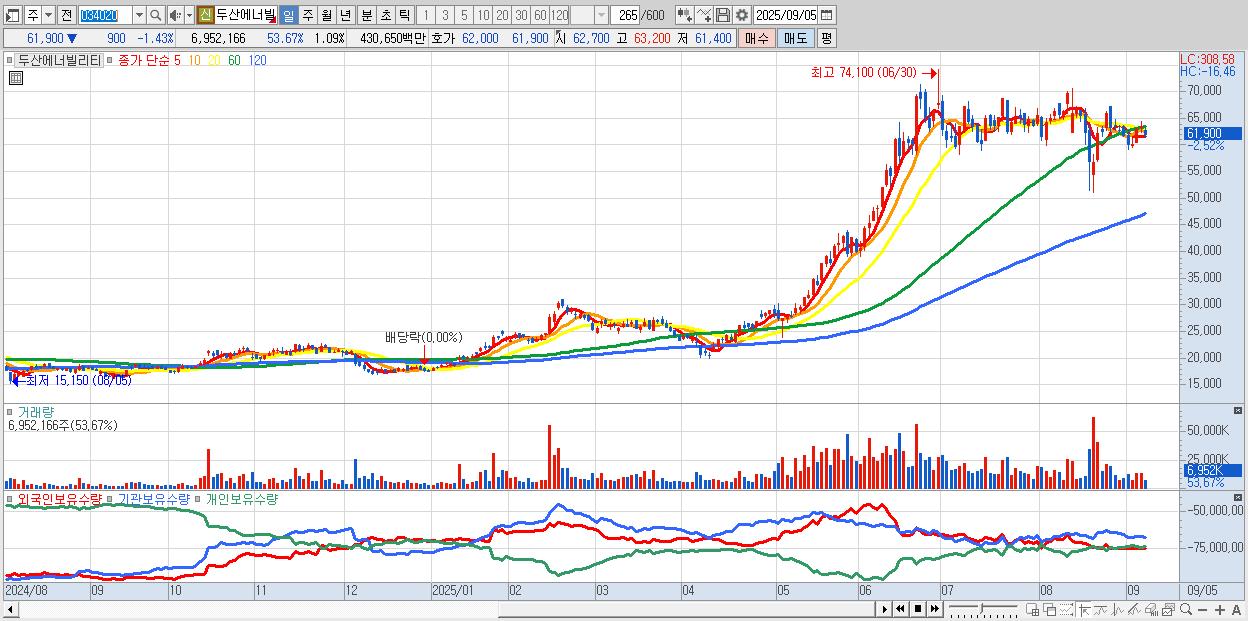Click the chart image overlay icon
This screenshot has height=621, width=1248.
click(1169, 610)
